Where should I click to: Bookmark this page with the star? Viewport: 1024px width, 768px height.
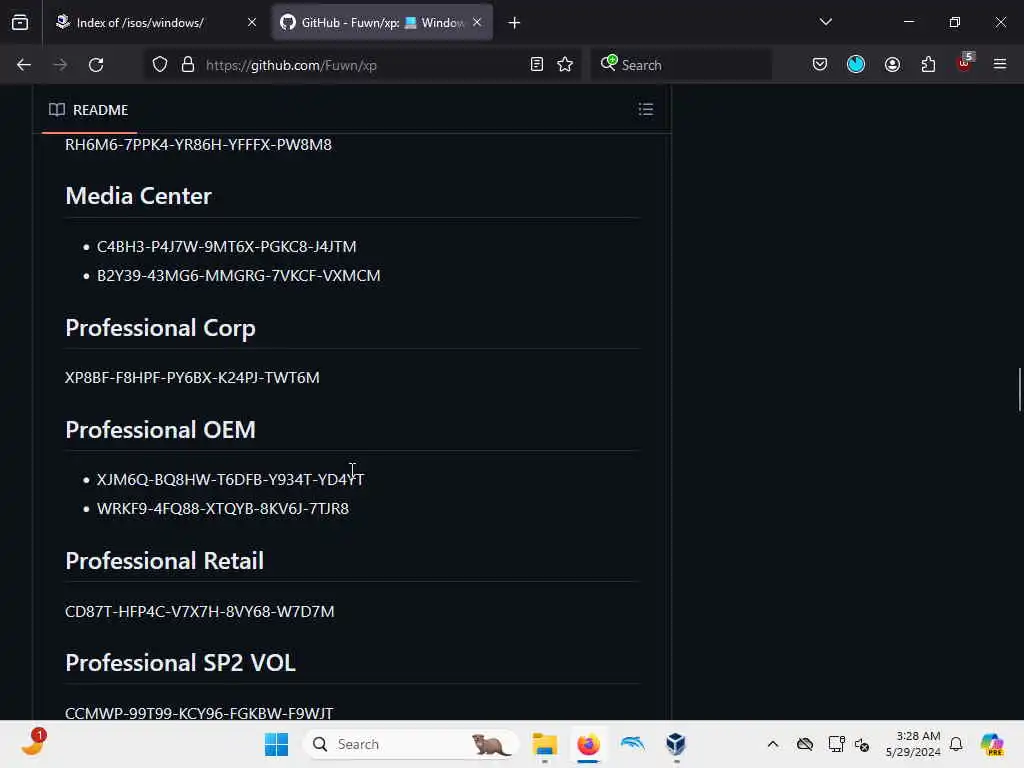[x=565, y=65]
